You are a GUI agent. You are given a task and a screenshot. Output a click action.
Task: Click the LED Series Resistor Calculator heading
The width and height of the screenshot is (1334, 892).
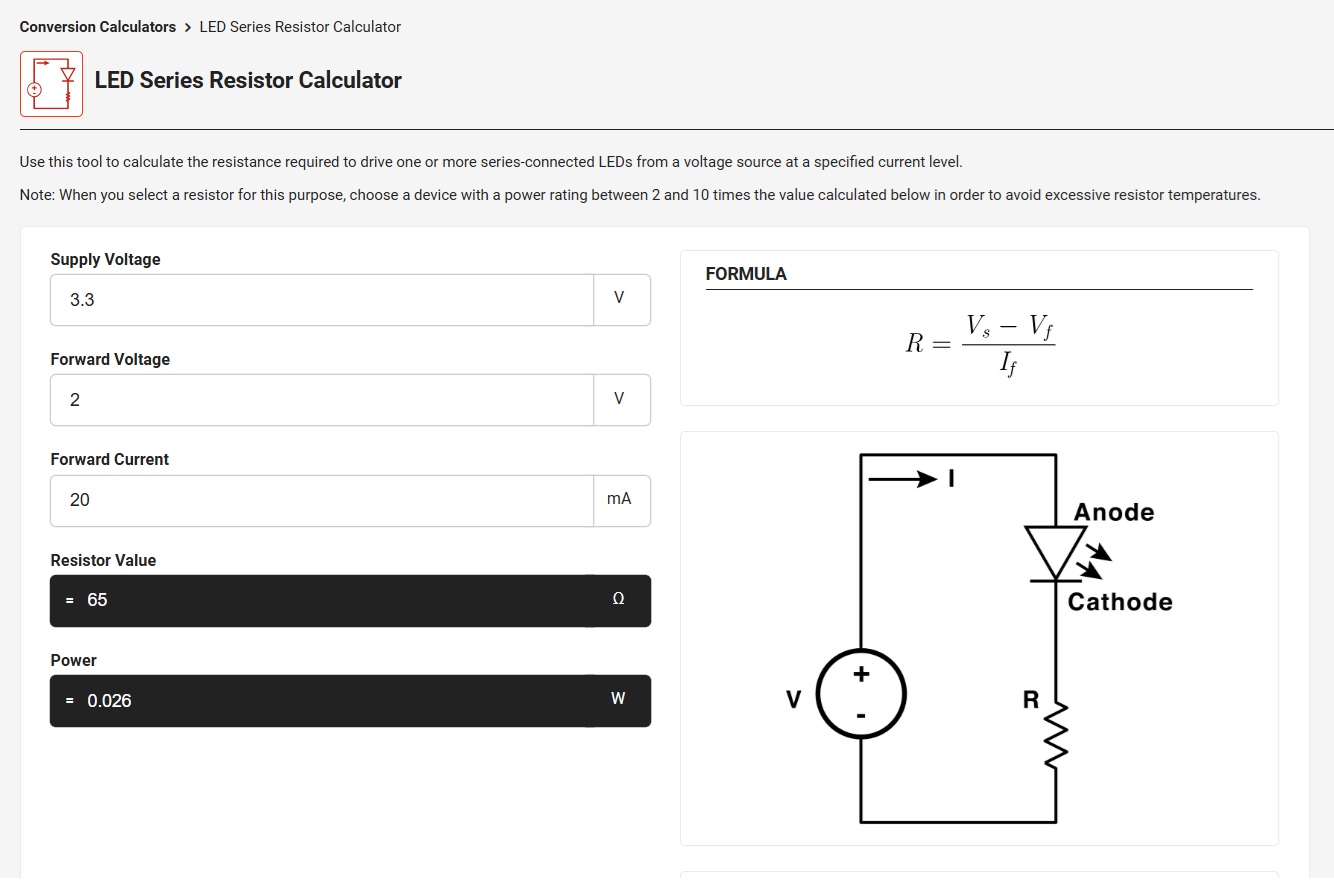coord(248,81)
